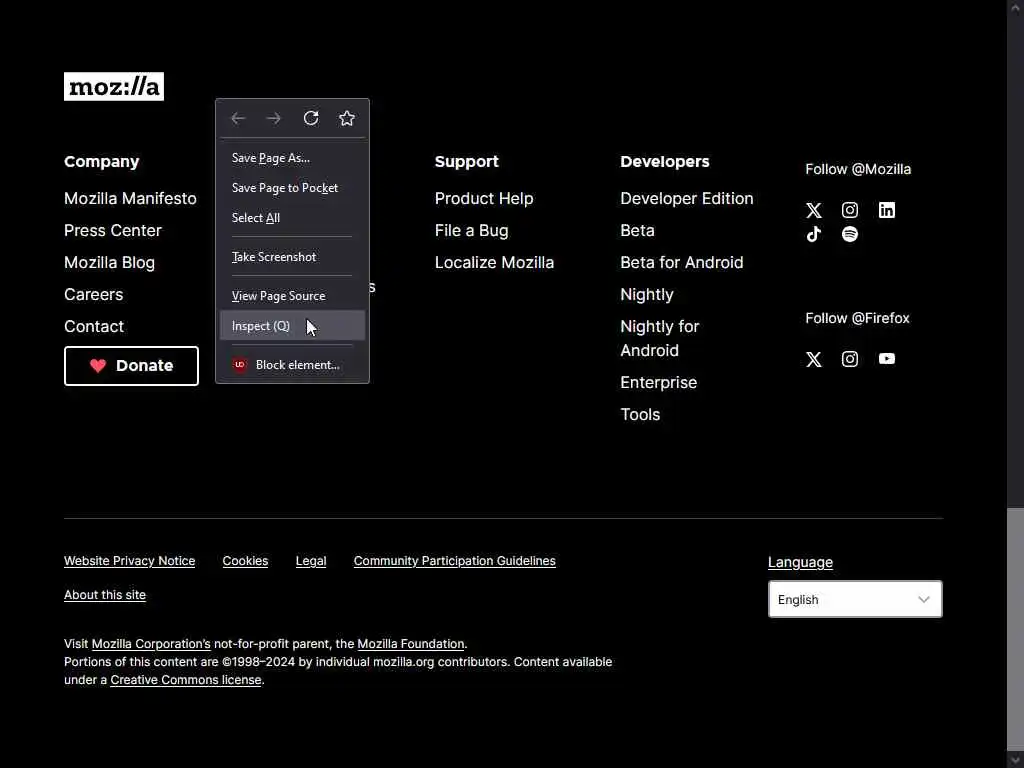Click File a Bug link
The image size is (1024, 768).
coord(472,231)
